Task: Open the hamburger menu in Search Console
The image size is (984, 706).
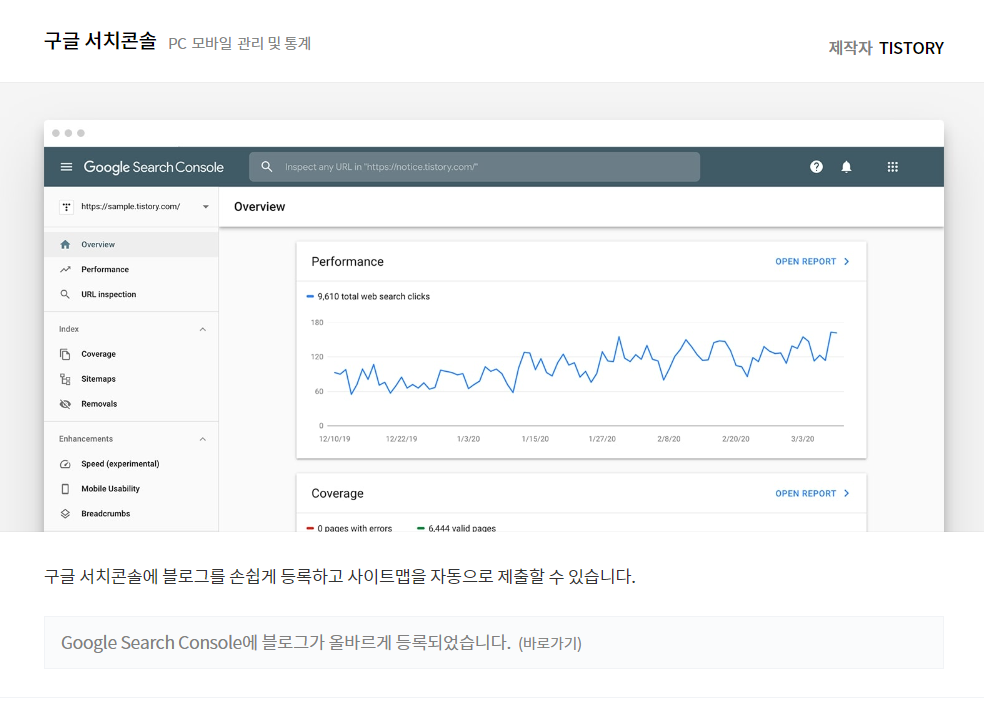Action: 66,167
